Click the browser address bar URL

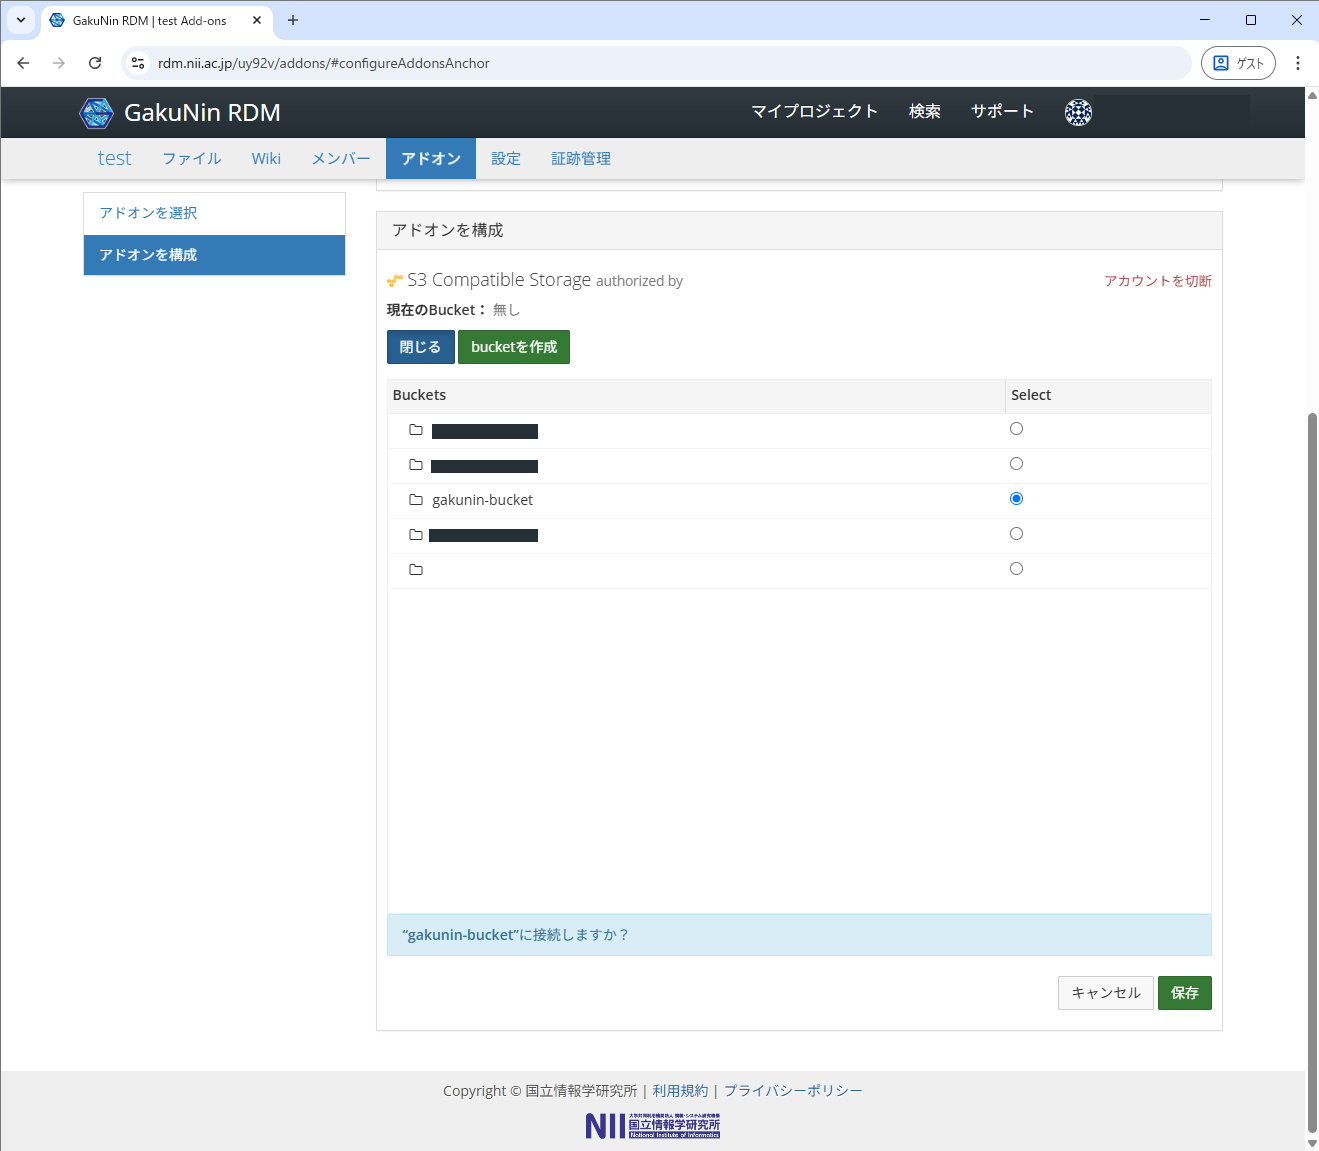point(324,63)
